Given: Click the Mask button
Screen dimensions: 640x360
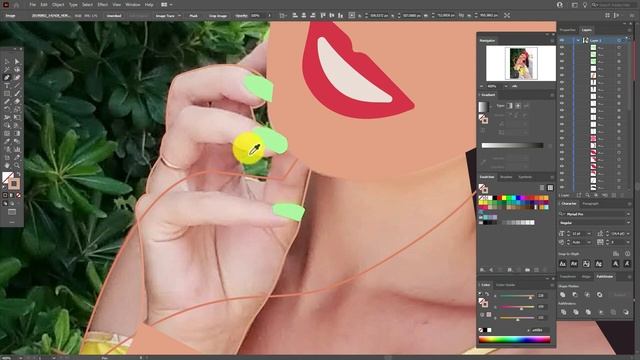Looking at the screenshot, I should 194,16.
